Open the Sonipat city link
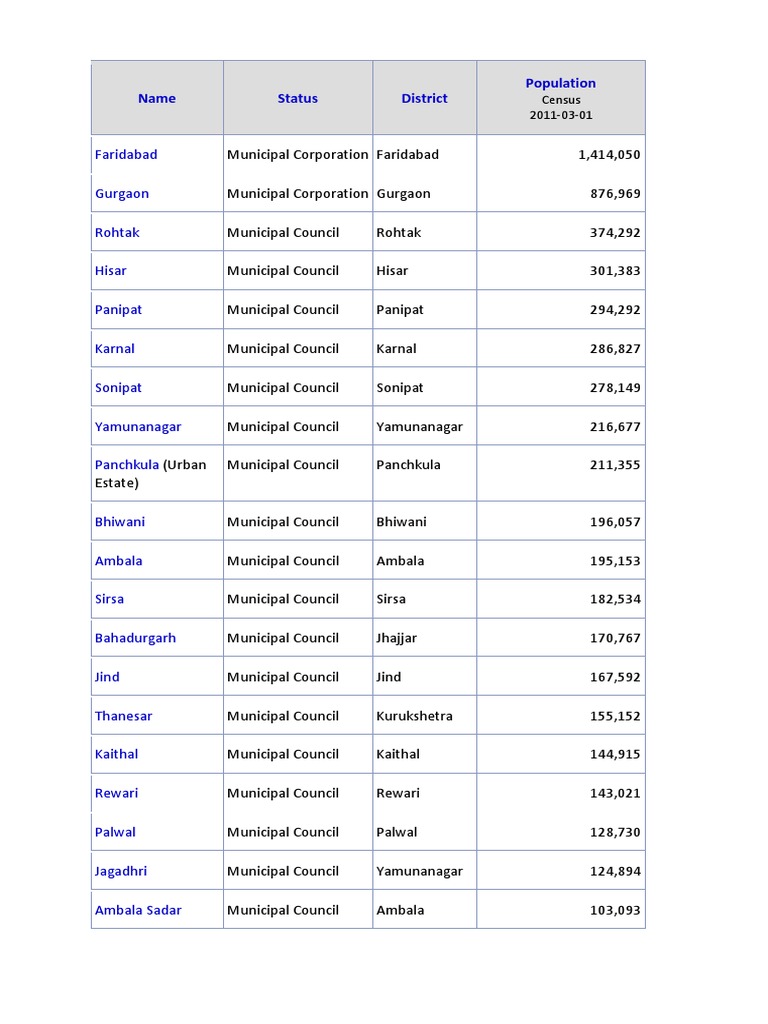 pos(118,388)
